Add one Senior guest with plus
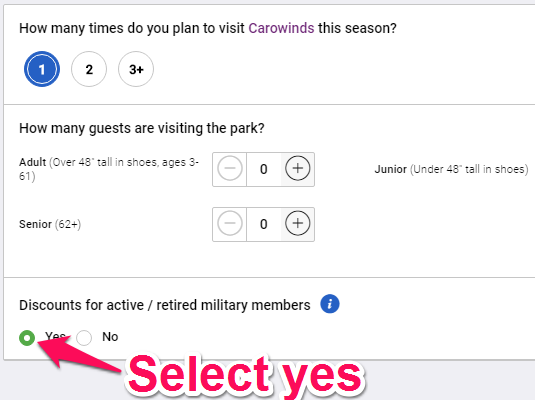This screenshot has height=400, width=535. pyautogui.click(x=298, y=224)
